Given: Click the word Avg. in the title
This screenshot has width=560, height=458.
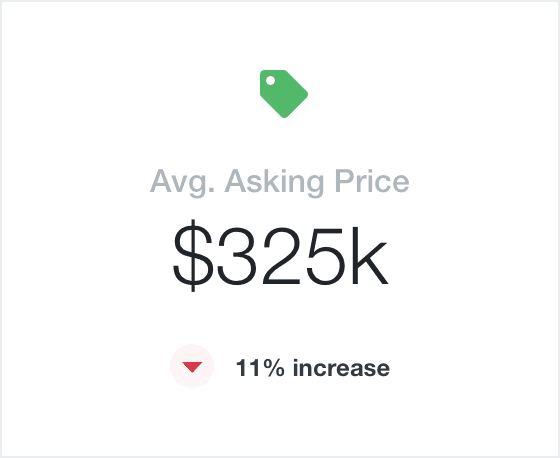Looking at the screenshot, I should (182, 182).
